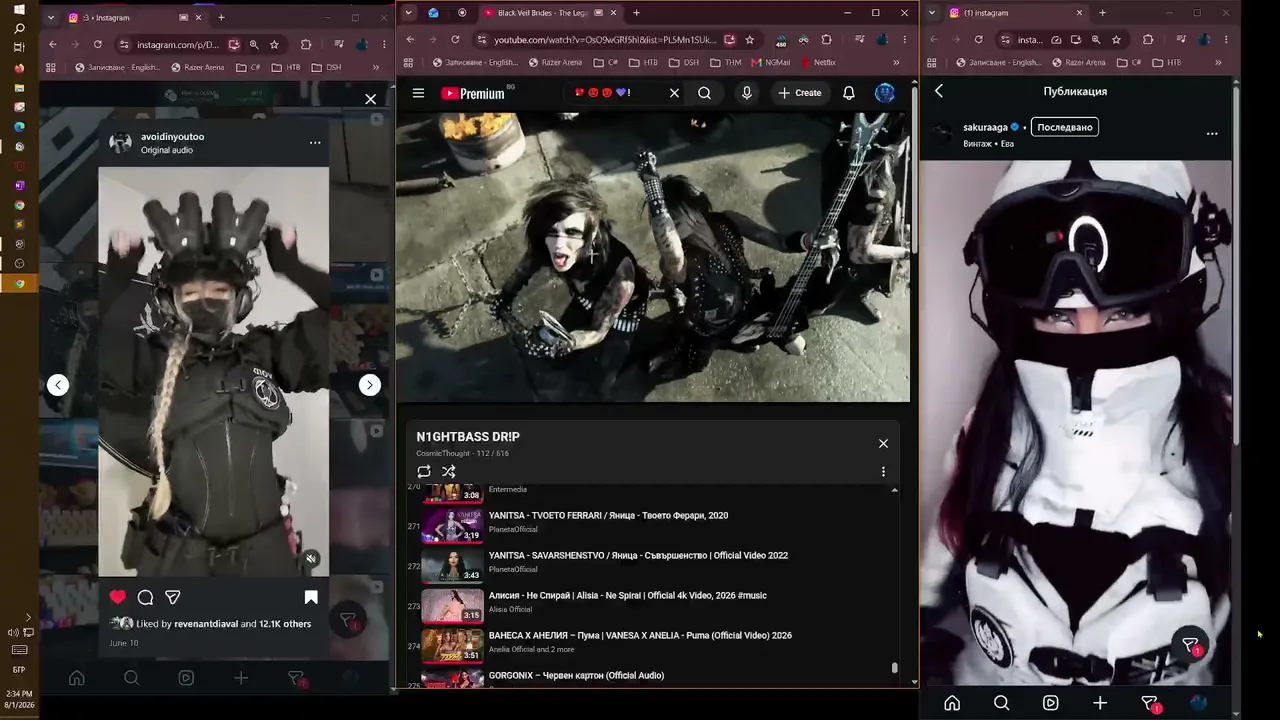Close the avoidinyoutoo post overlay
The width and height of the screenshot is (1280, 720).
pyautogui.click(x=370, y=99)
